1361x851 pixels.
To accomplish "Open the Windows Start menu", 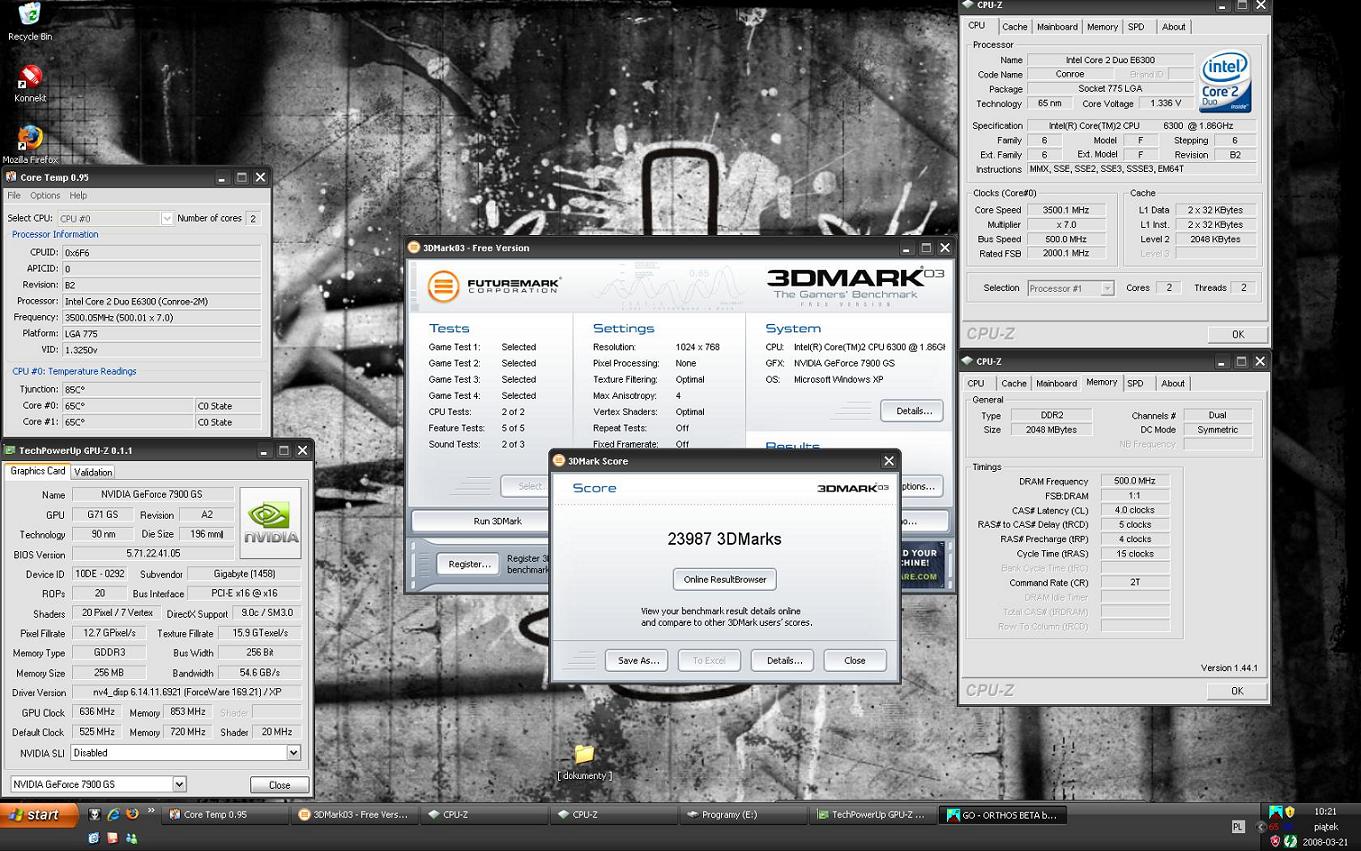I will tap(39, 814).
